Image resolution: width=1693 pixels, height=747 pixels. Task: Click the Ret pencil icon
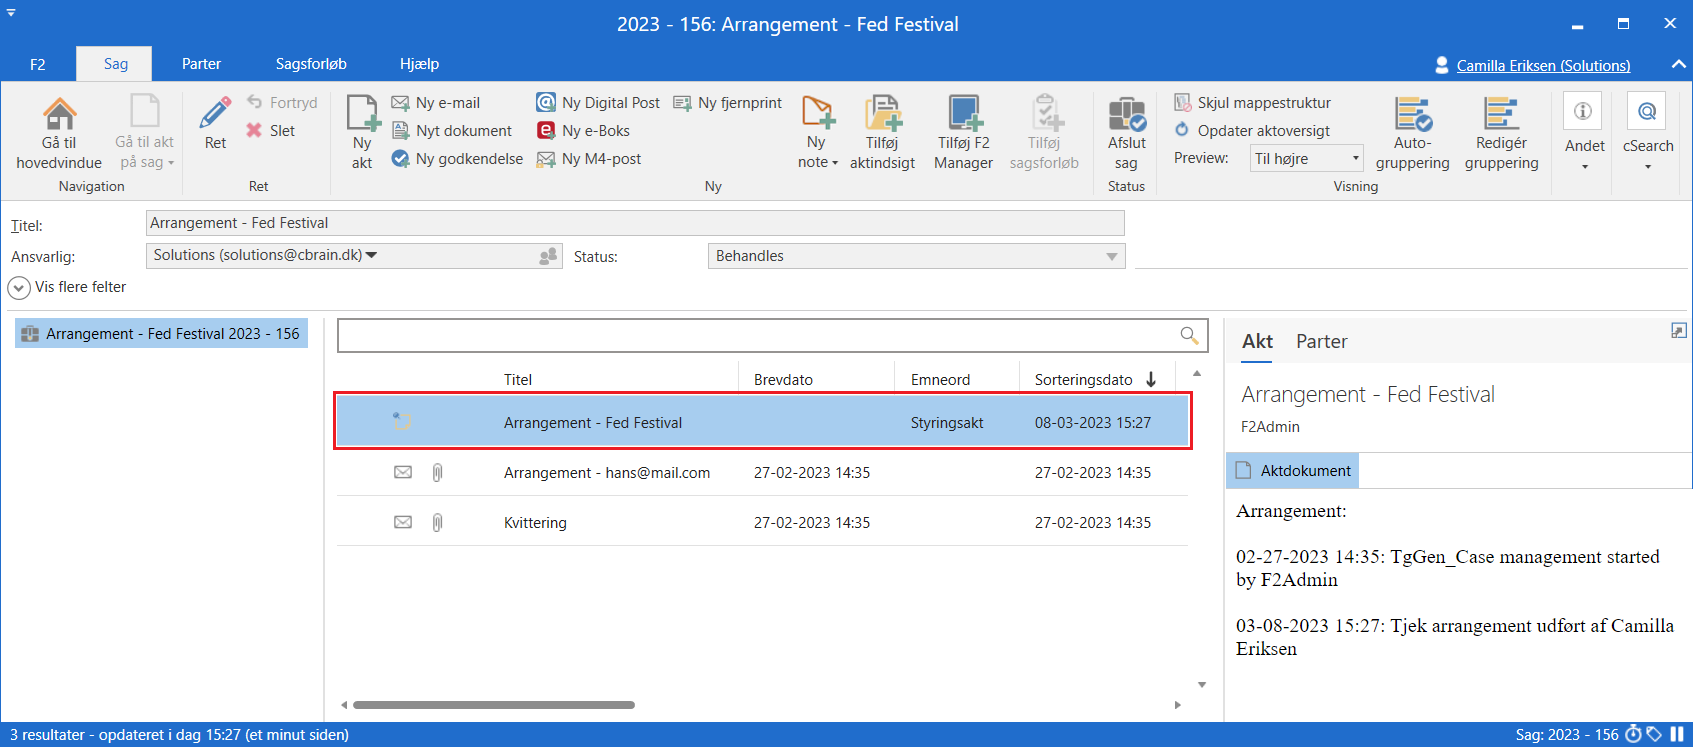215,114
